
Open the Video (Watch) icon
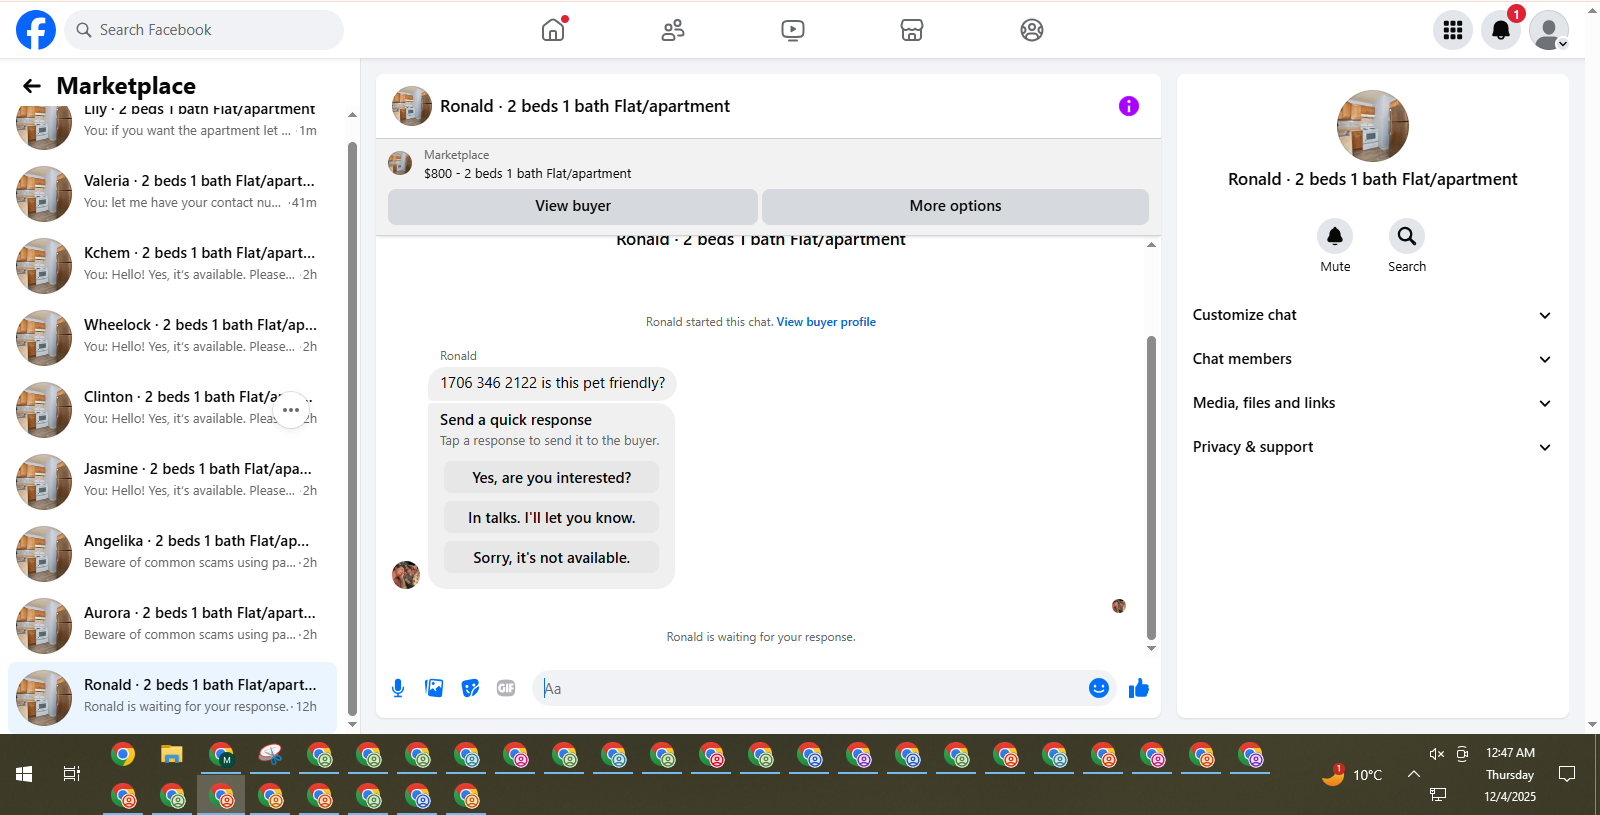pos(793,30)
